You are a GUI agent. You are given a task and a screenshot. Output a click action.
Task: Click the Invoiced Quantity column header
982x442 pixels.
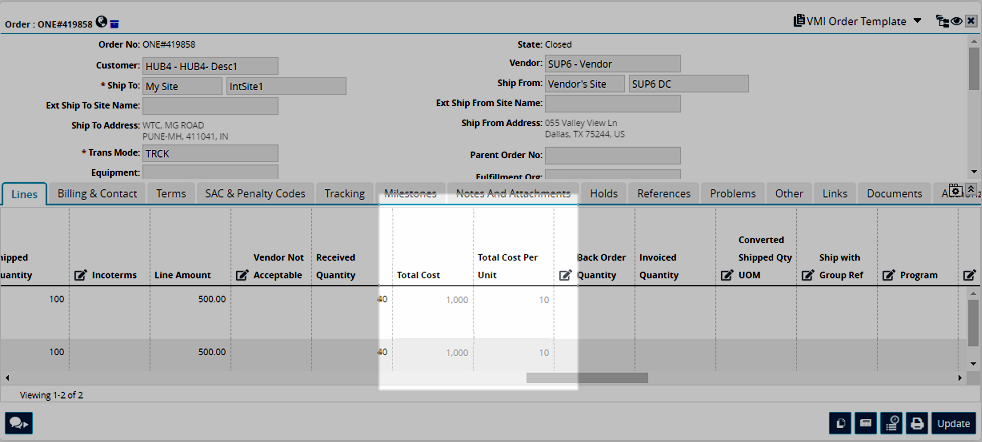tap(659, 266)
